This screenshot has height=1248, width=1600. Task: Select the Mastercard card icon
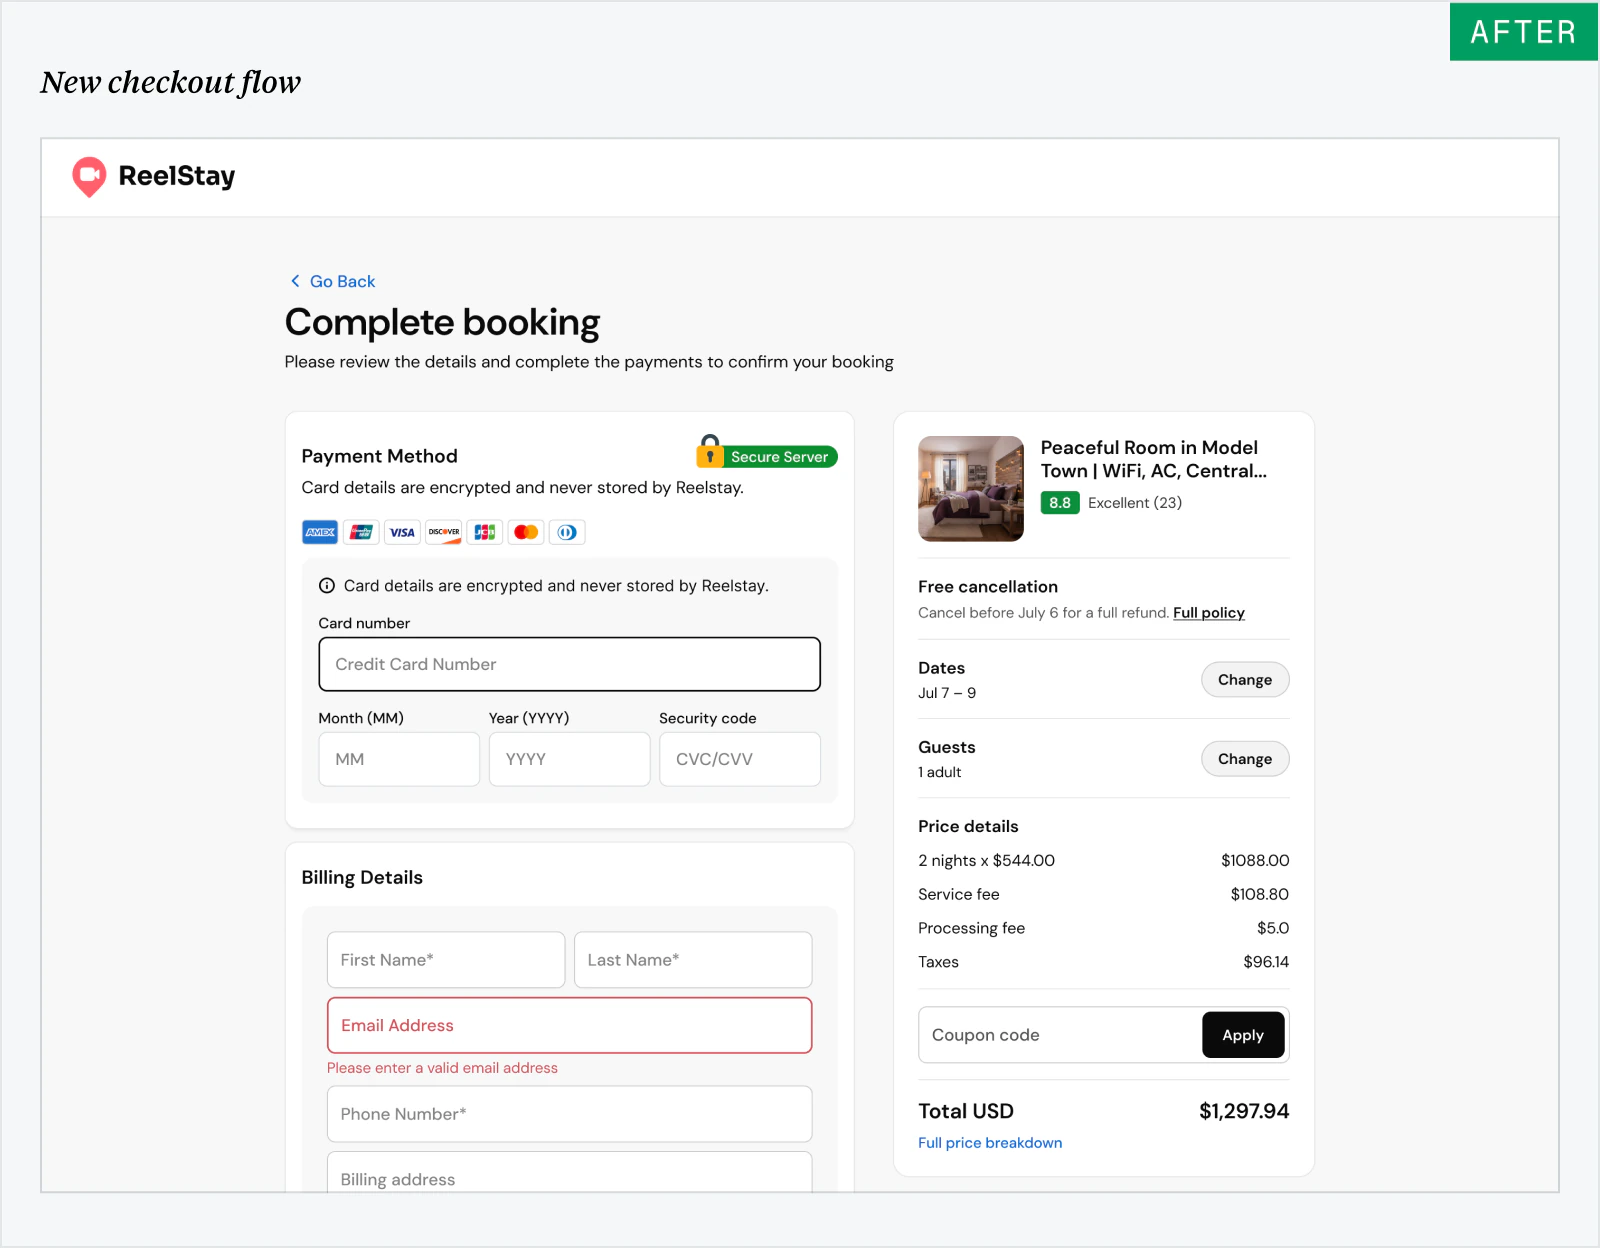coord(526,532)
